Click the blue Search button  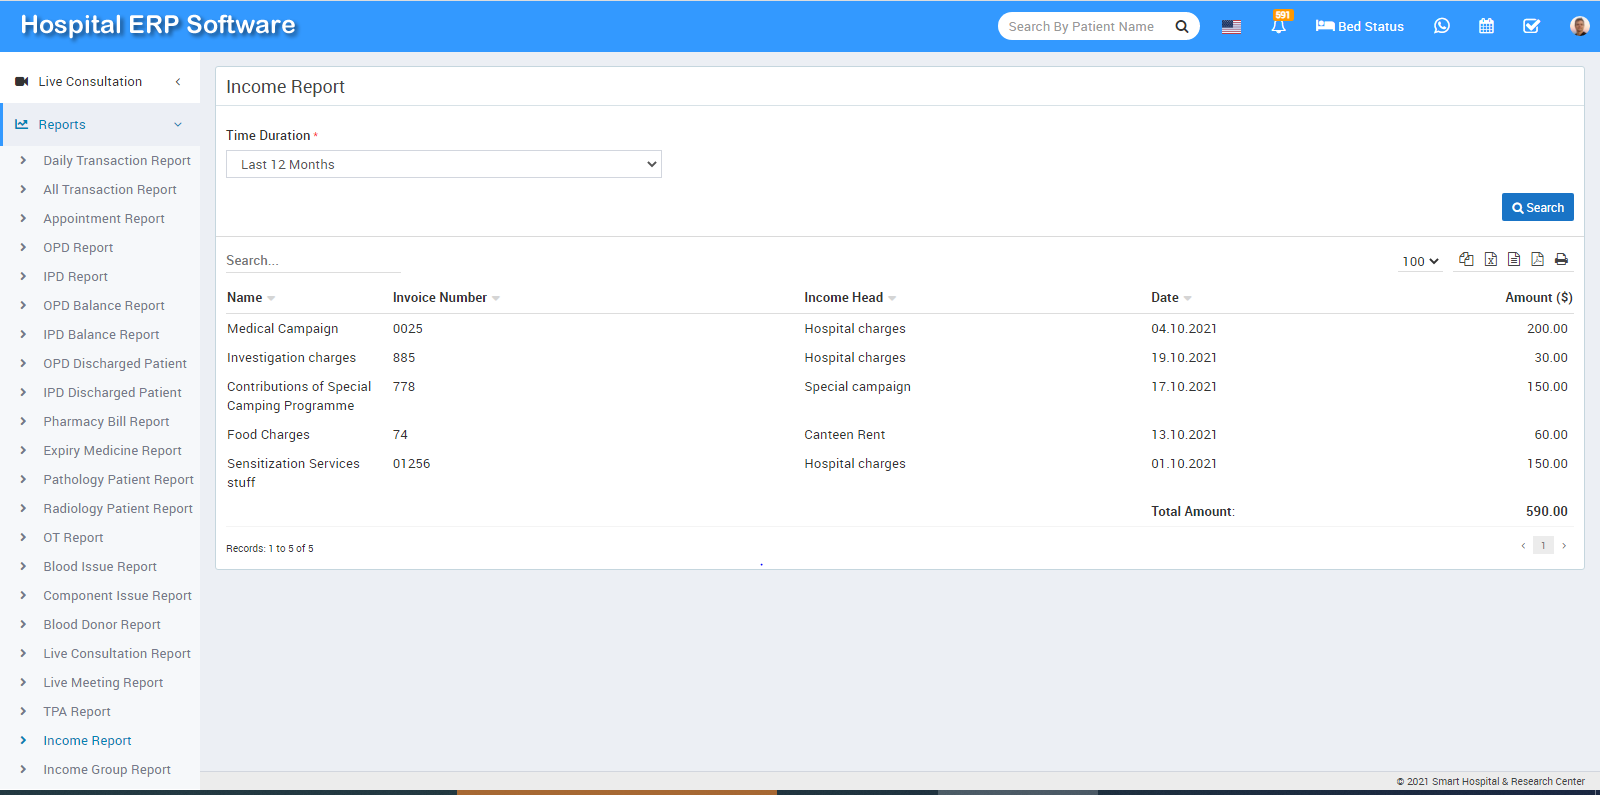click(1537, 207)
